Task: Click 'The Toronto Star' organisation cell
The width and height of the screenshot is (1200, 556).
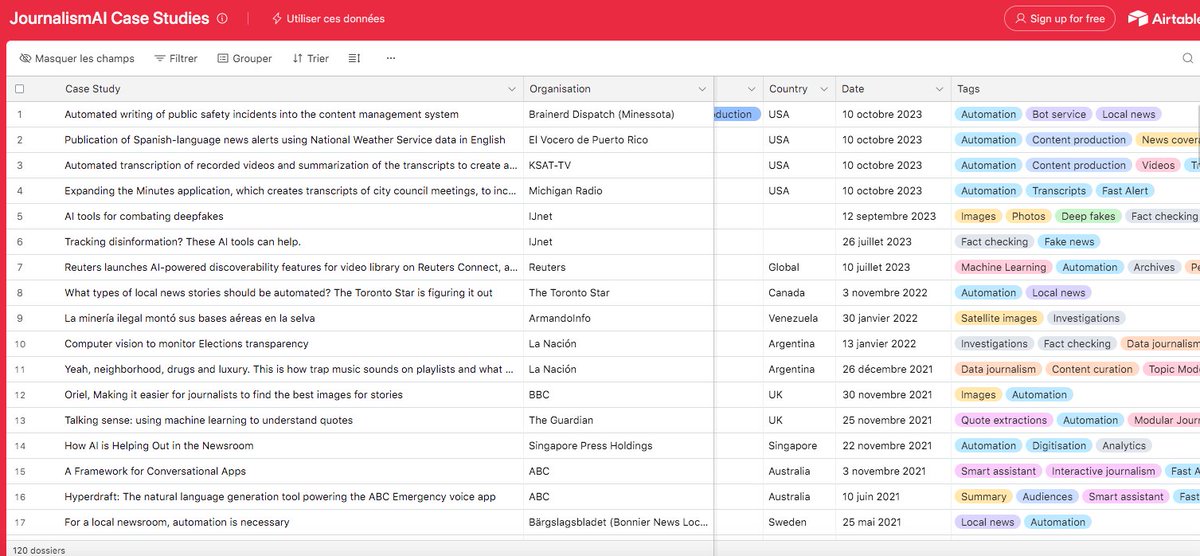Action: pos(619,293)
